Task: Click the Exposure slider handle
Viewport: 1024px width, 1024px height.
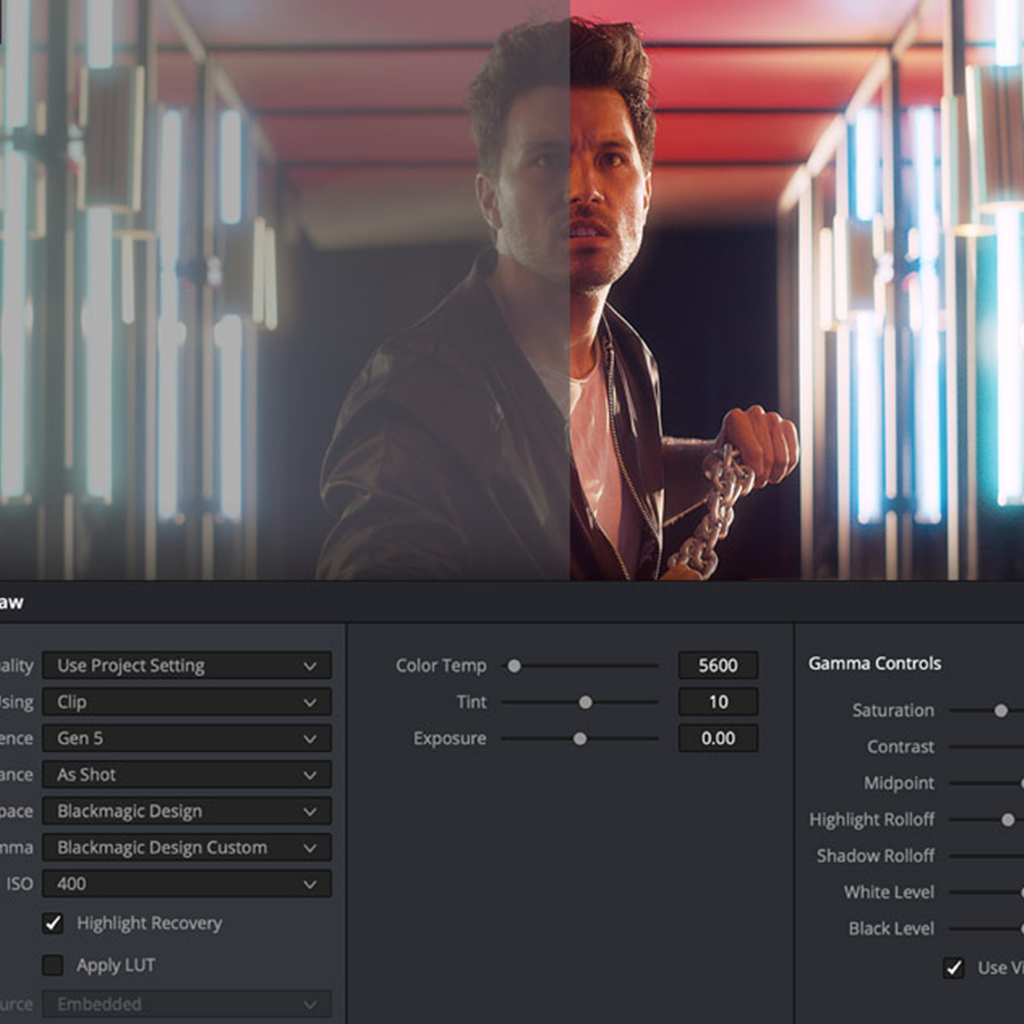Action: (x=579, y=739)
